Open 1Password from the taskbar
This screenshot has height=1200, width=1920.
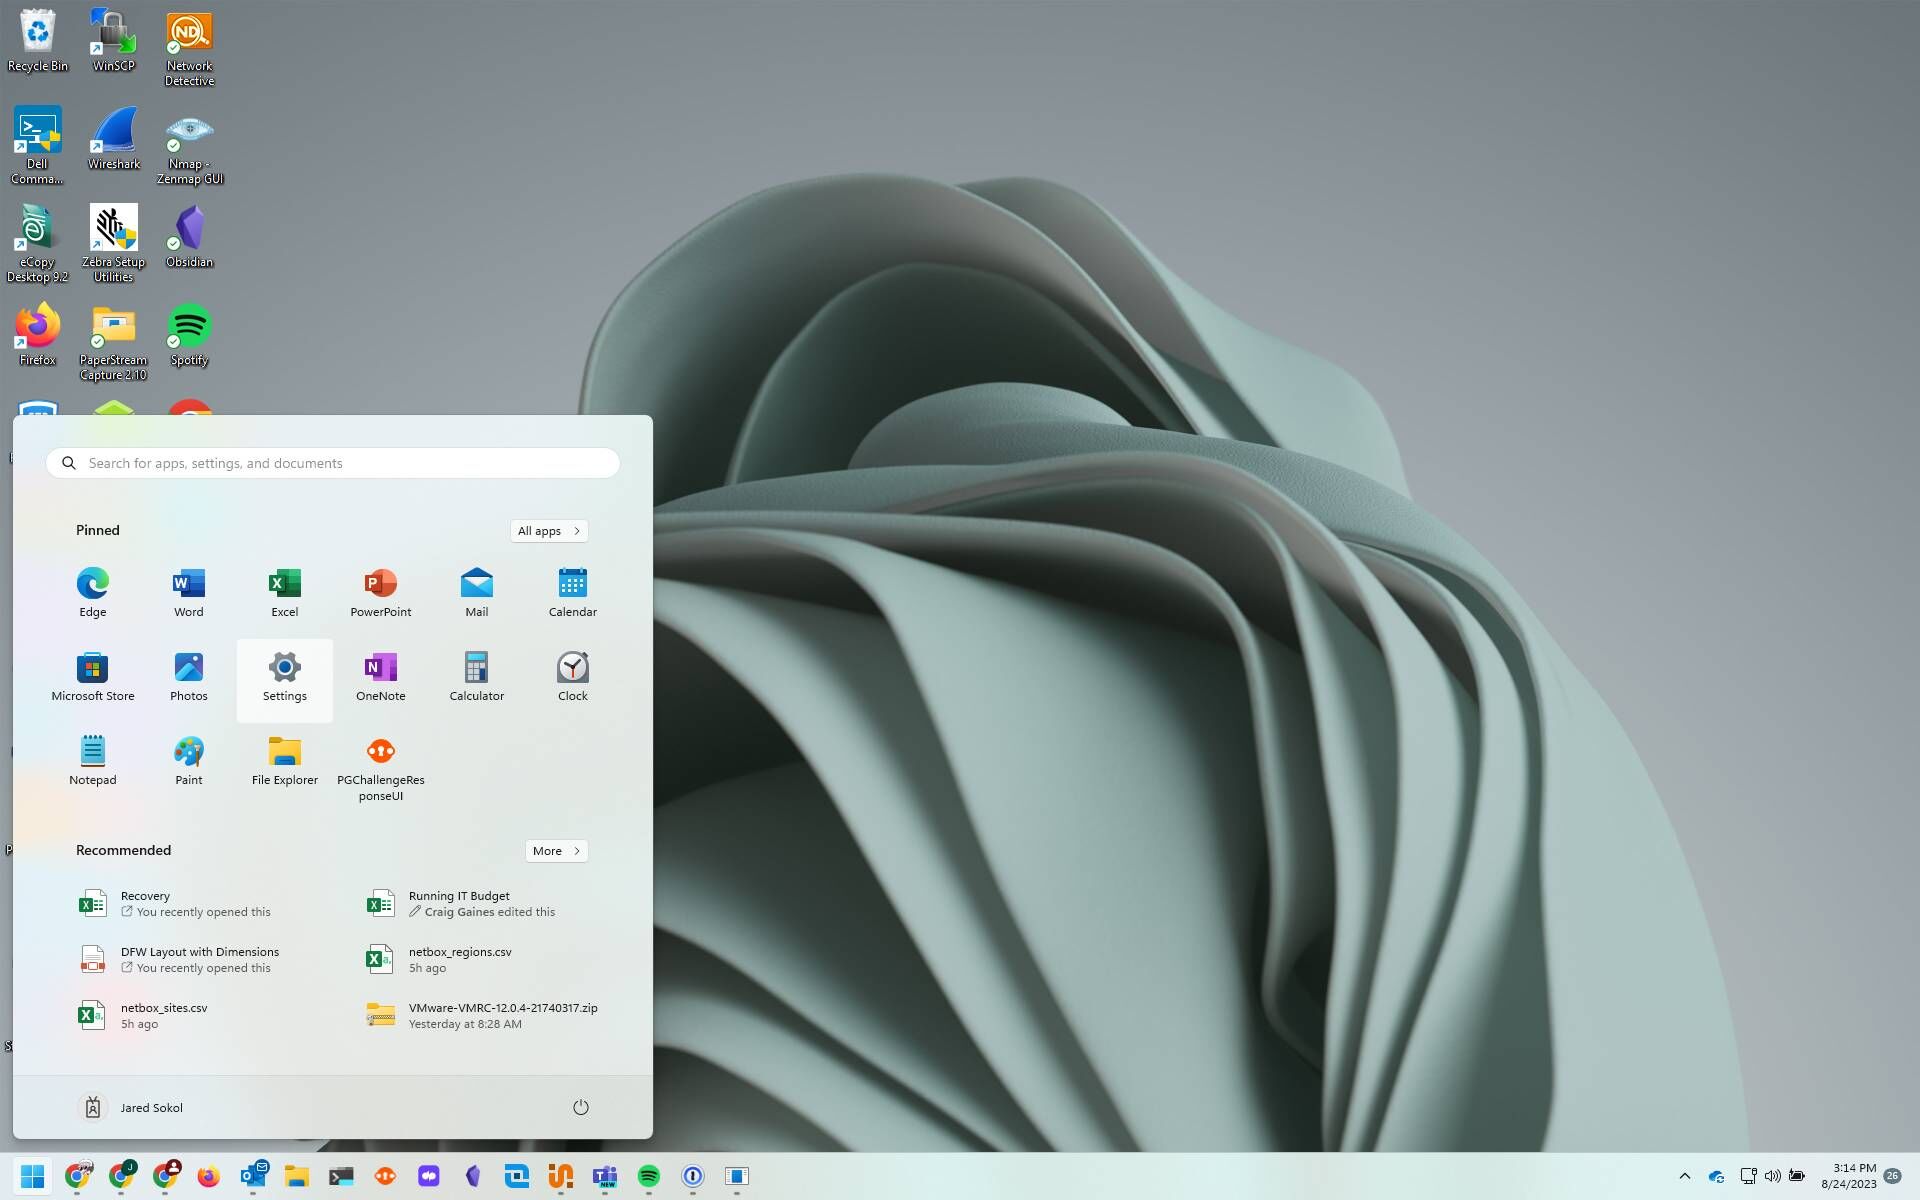tap(693, 1176)
